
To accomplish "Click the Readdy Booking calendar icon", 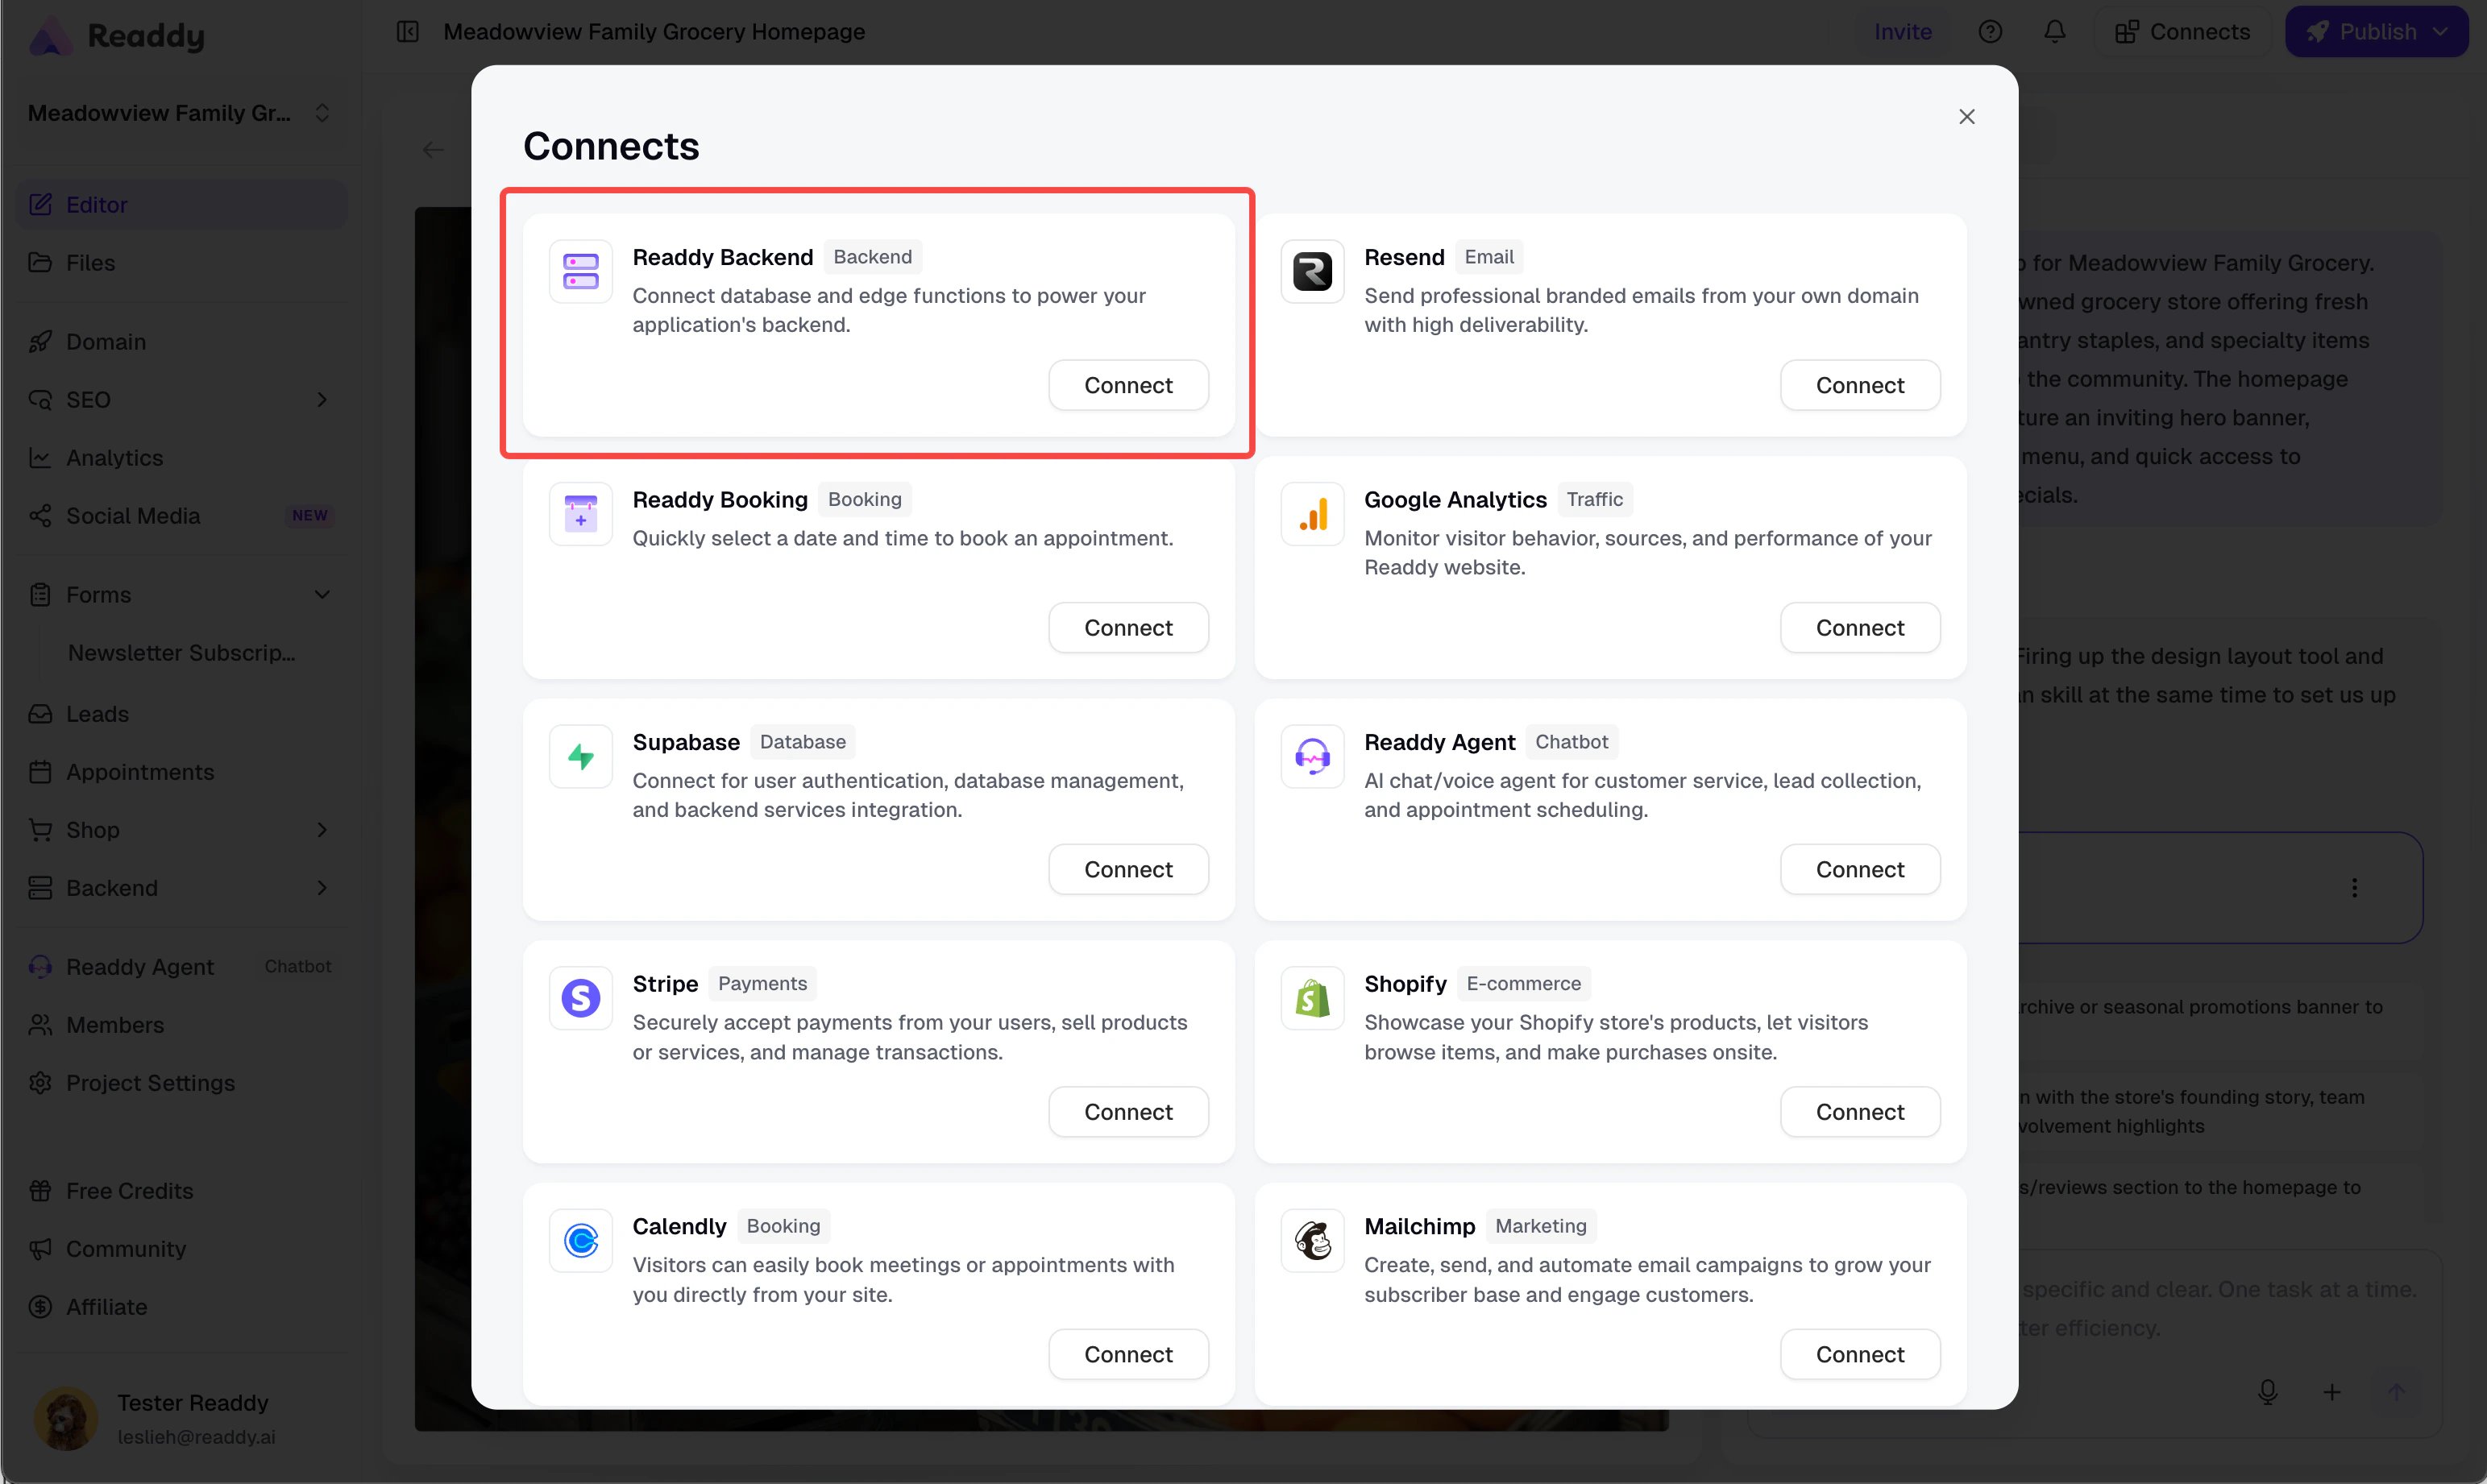I will [x=580, y=514].
